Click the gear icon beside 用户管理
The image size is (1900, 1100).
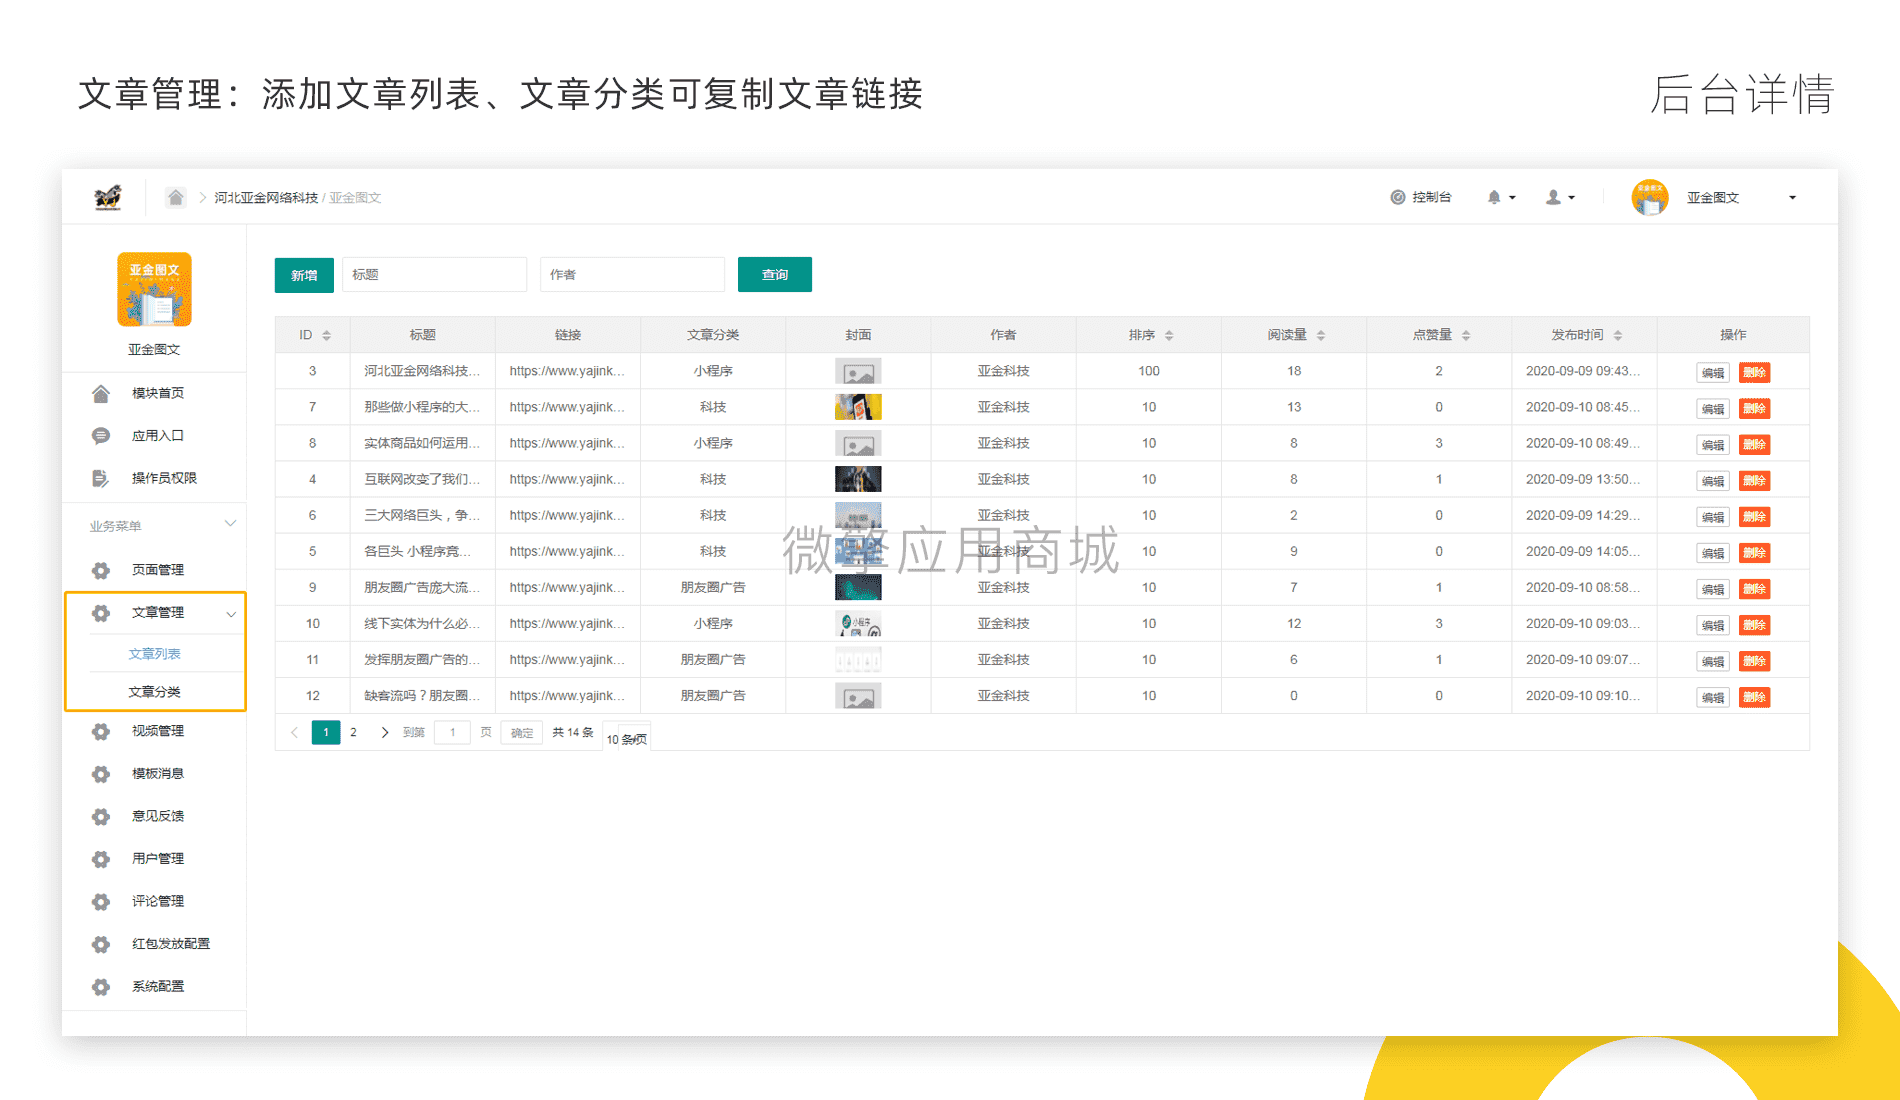point(101,859)
